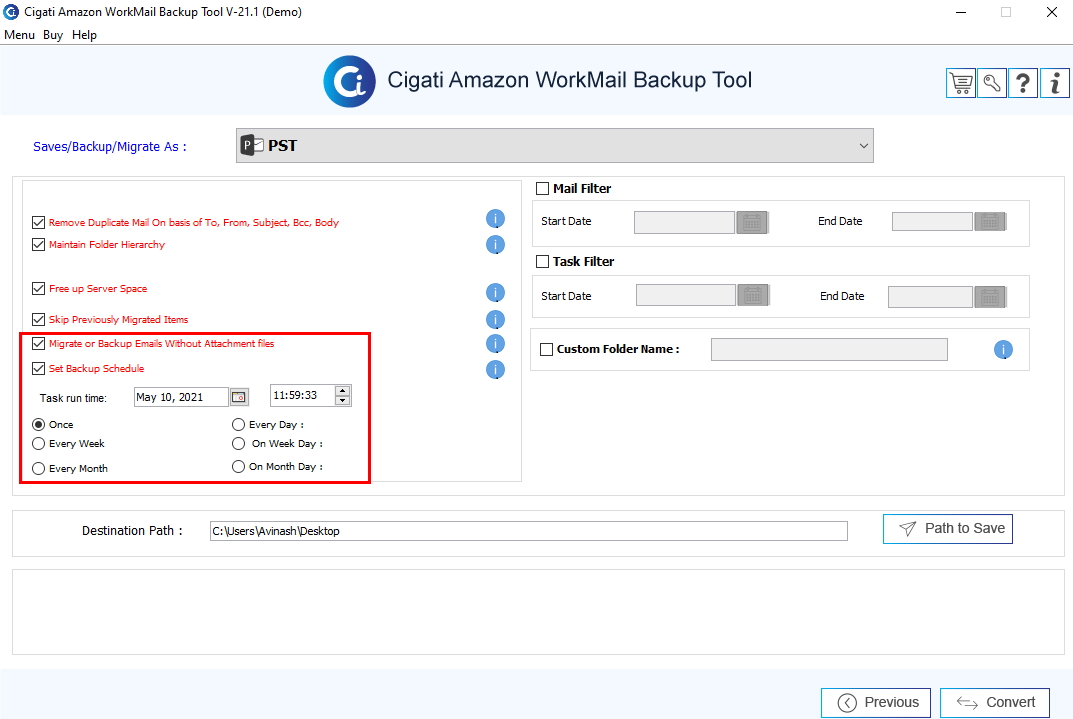Click the Destination Path text field

(529, 531)
